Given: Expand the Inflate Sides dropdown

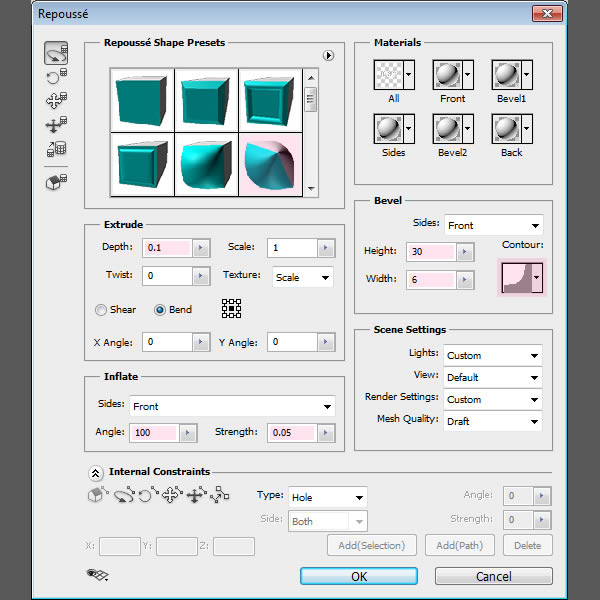Looking at the screenshot, I should coord(231,407).
